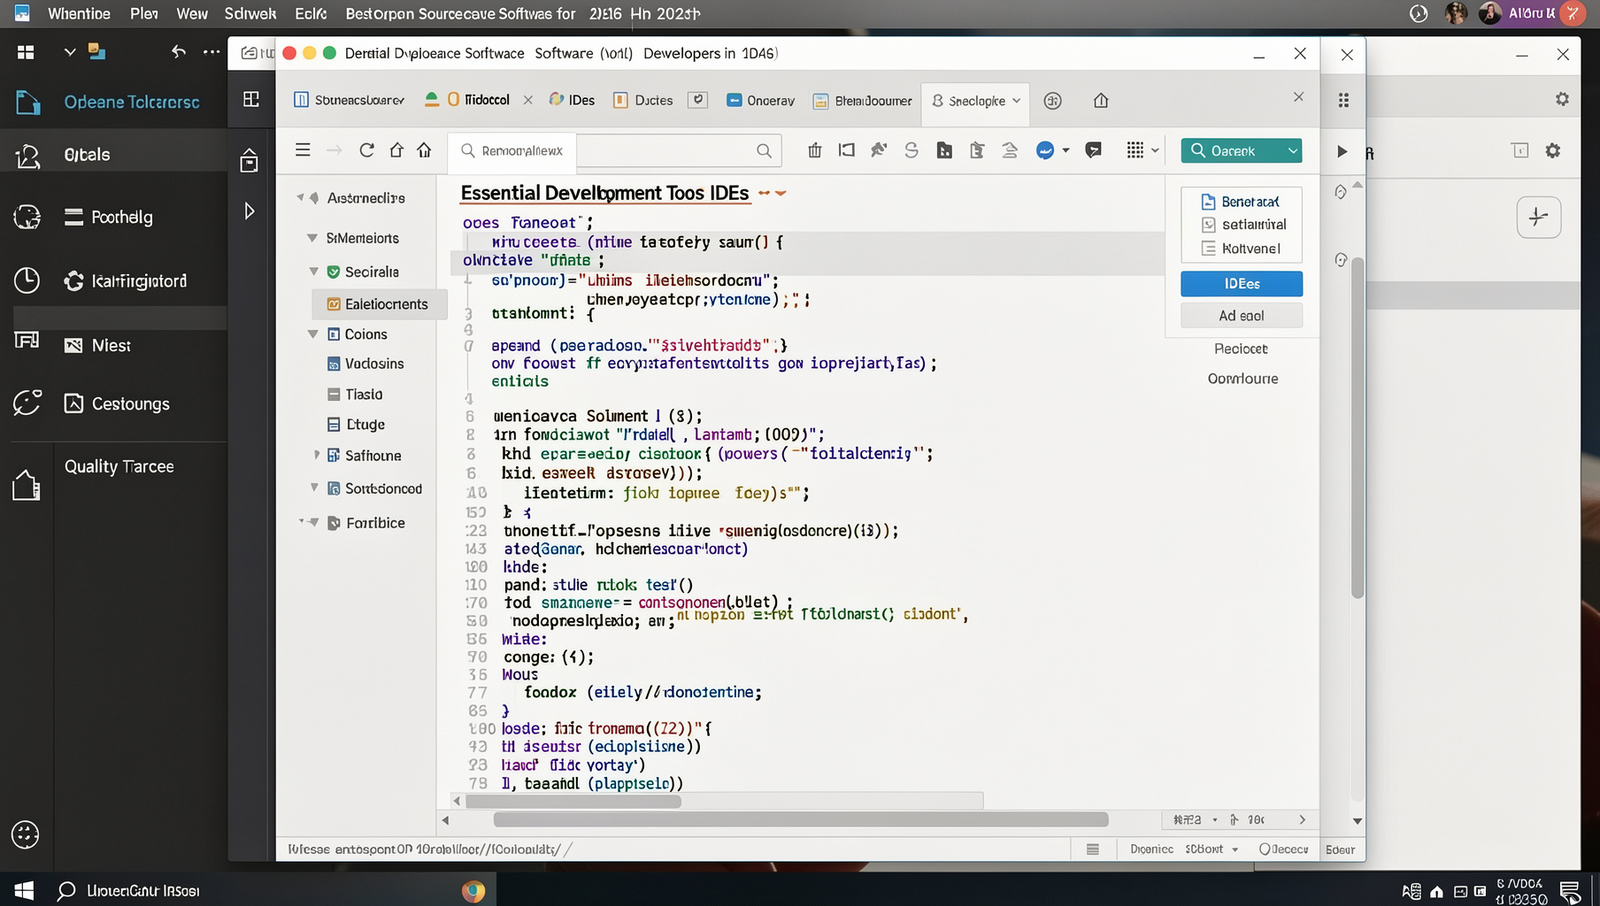Click the Remomalnewx search field
This screenshot has height=906, width=1600.
pyautogui.click(x=615, y=151)
